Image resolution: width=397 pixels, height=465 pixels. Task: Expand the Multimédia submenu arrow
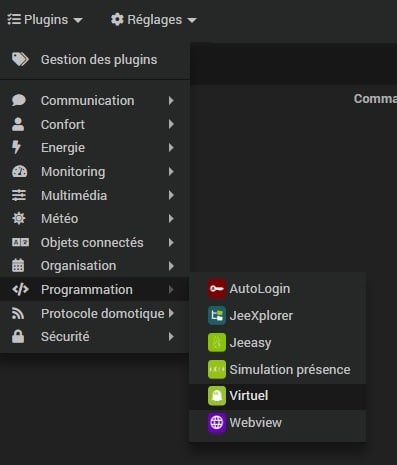pyautogui.click(x=171, y=195)
